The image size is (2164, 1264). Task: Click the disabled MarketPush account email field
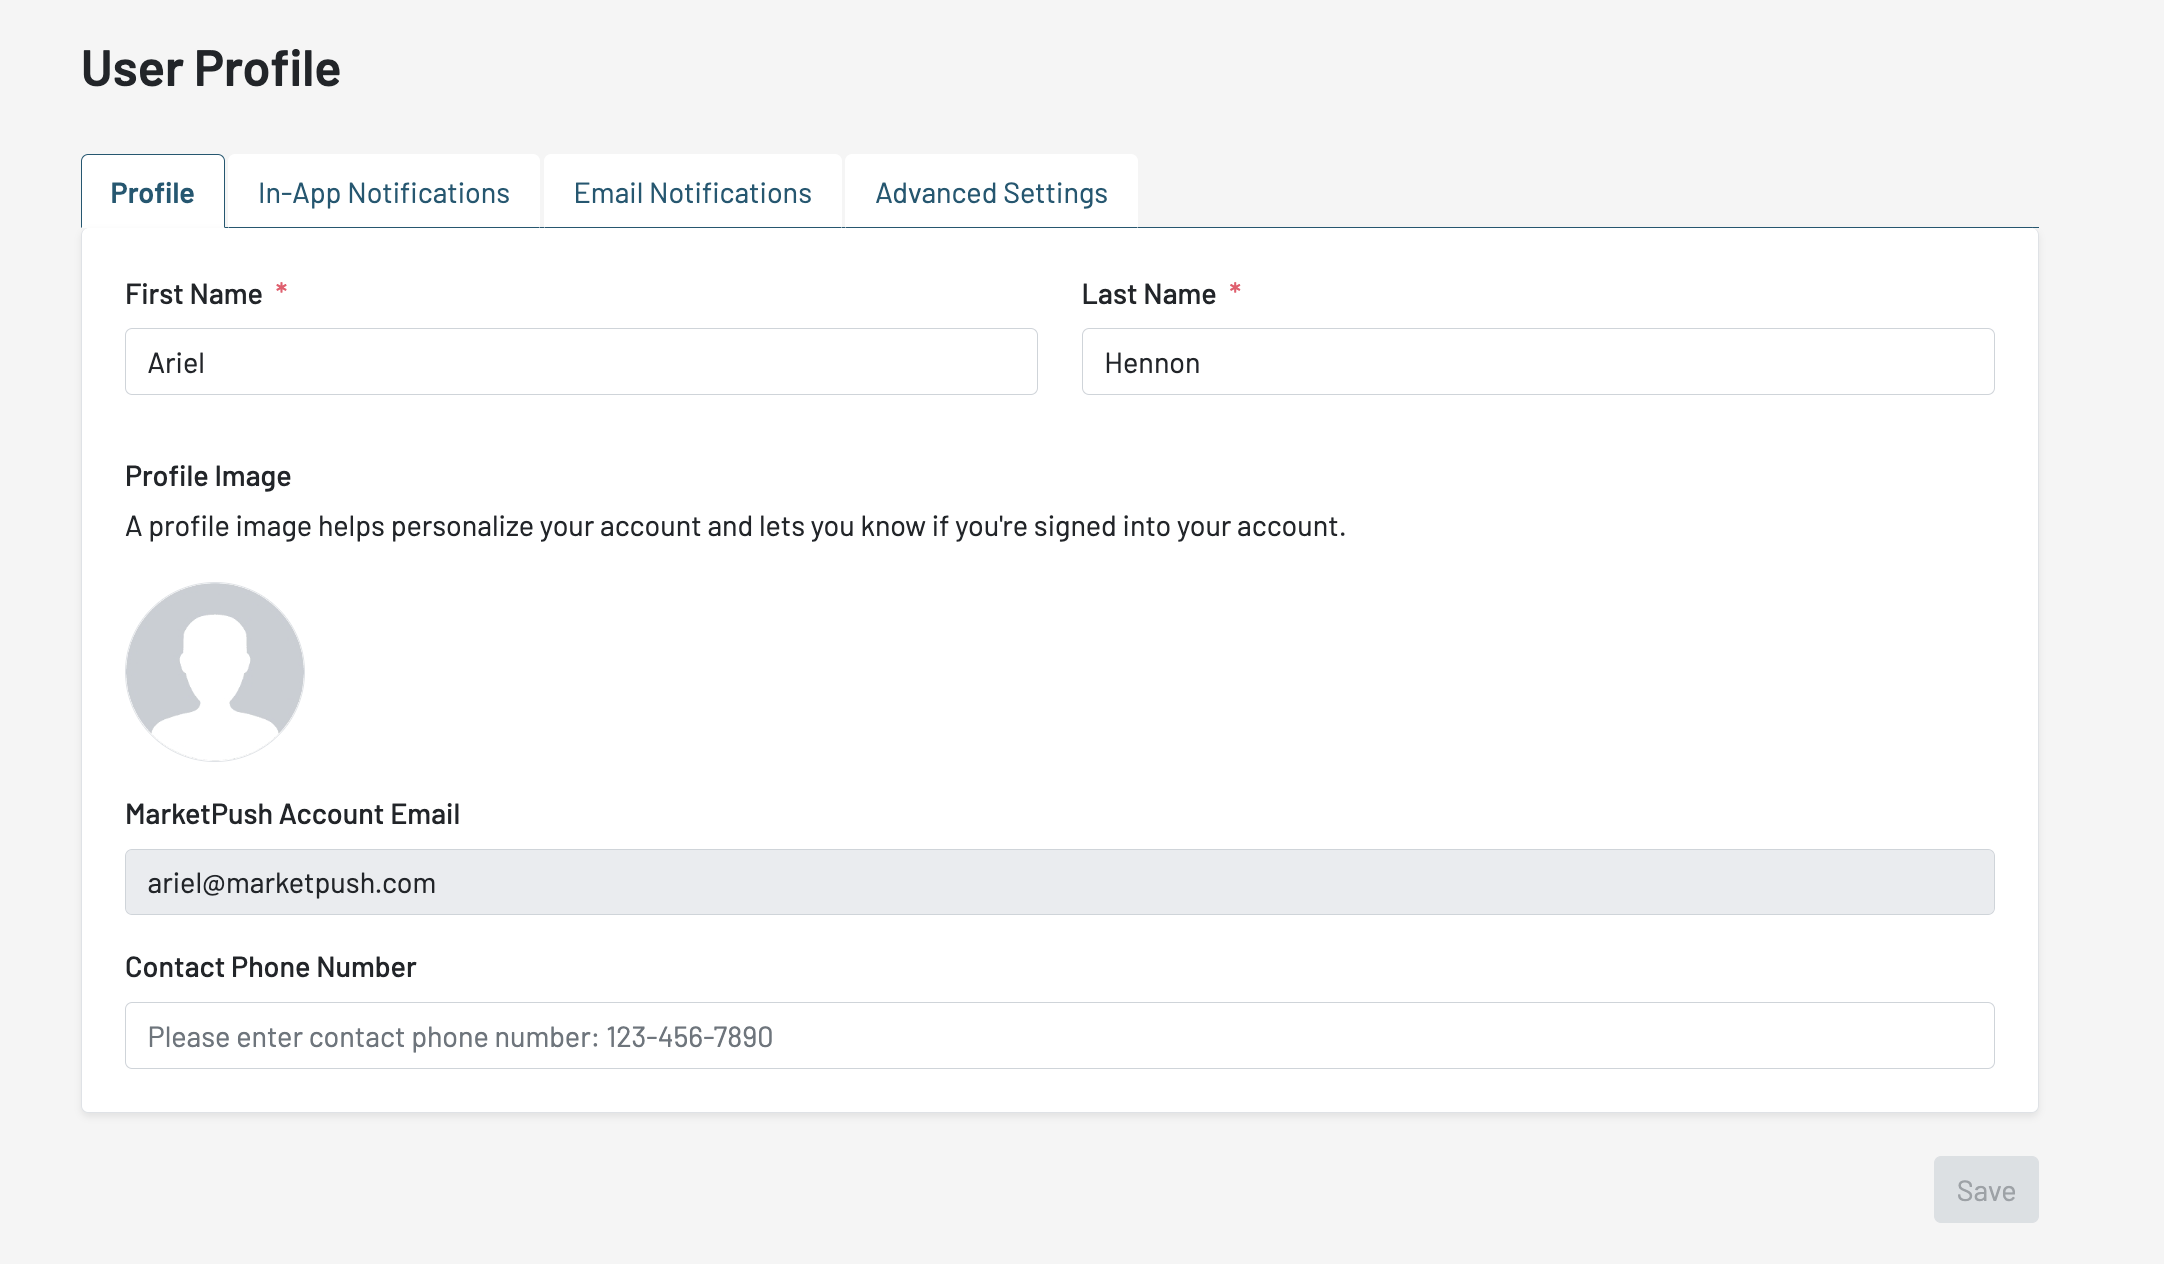(x=1059, y=882)
